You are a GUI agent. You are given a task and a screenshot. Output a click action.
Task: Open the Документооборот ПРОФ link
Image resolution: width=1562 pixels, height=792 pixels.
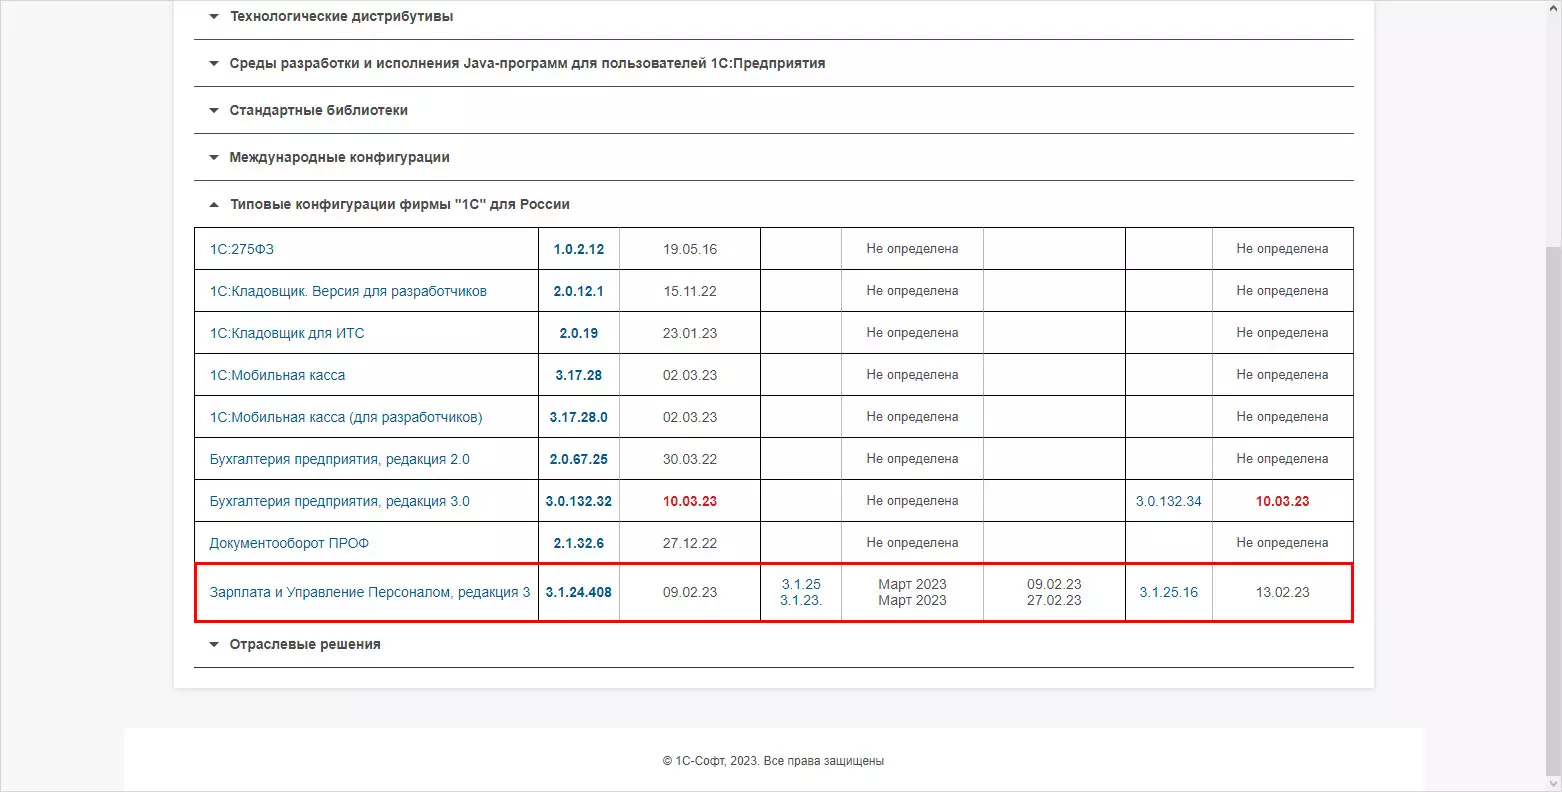point(289,543)
